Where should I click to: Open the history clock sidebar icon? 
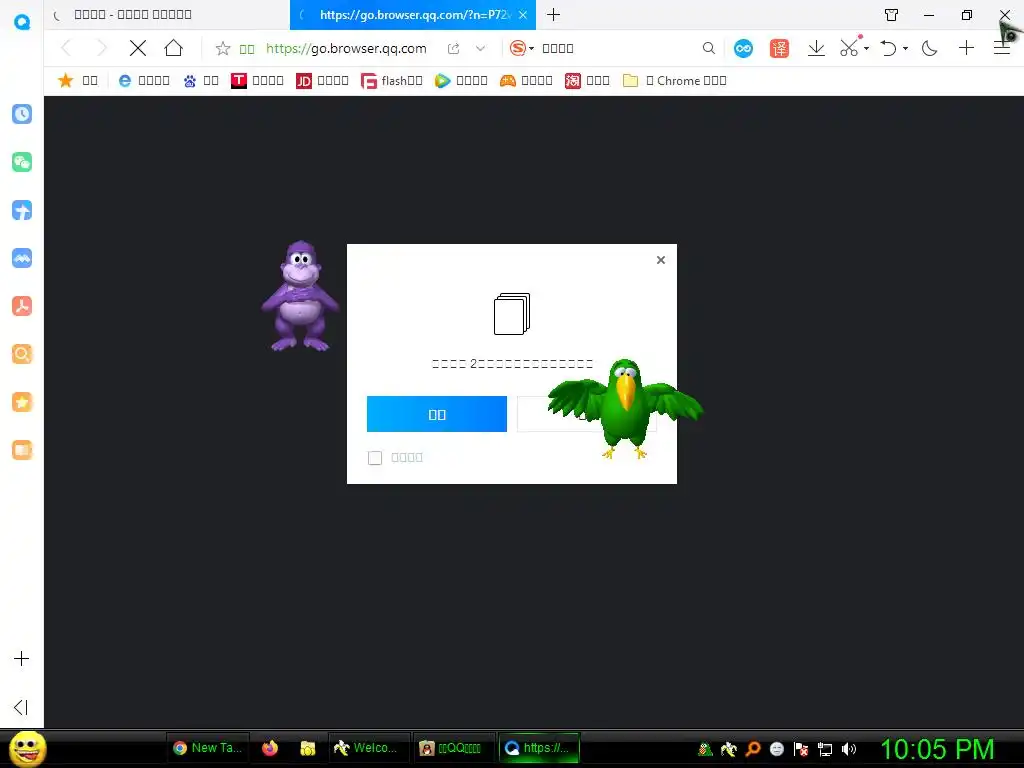(x=22, y=114)
